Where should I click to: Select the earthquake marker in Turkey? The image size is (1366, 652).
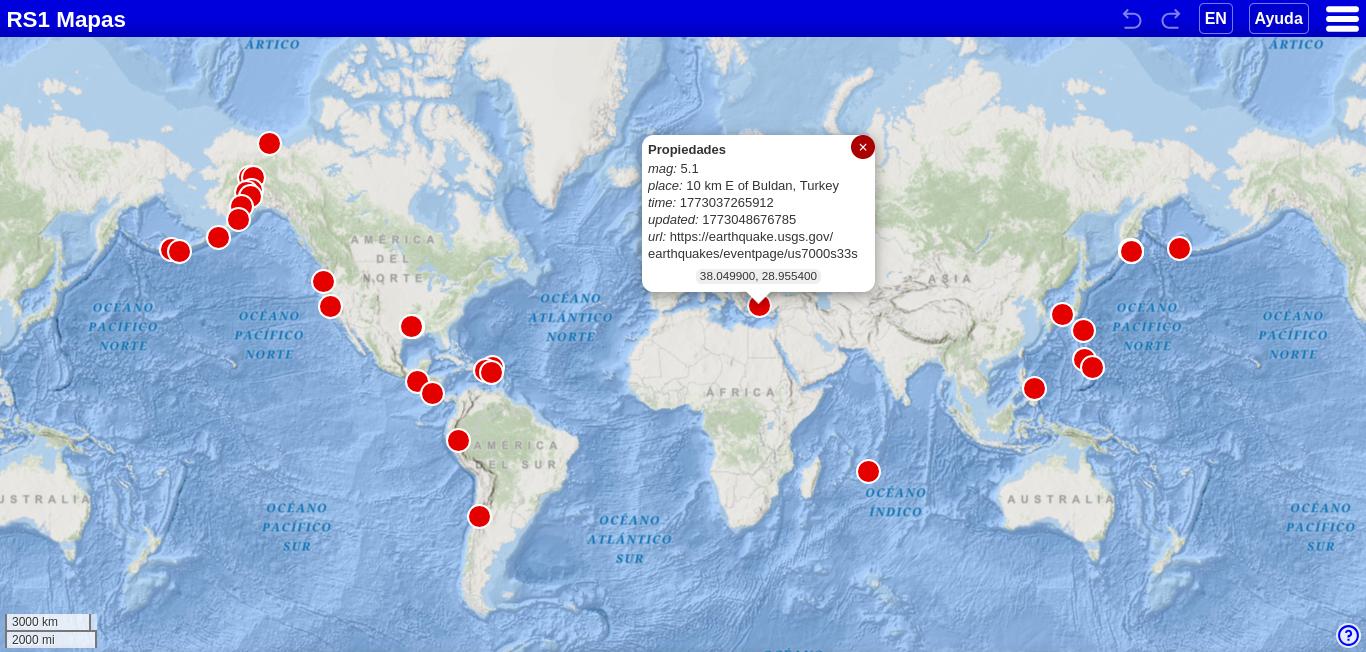pyautogui.click(x=759, y=307)
